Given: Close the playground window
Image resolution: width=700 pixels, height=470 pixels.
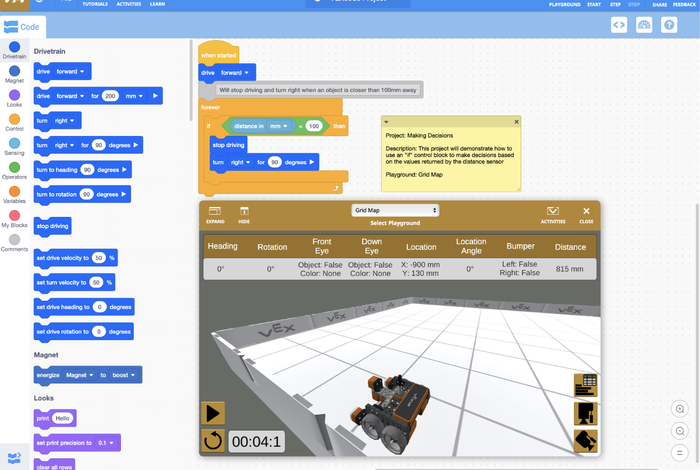Looking at the screenshot, I should [x=586, y=215].
